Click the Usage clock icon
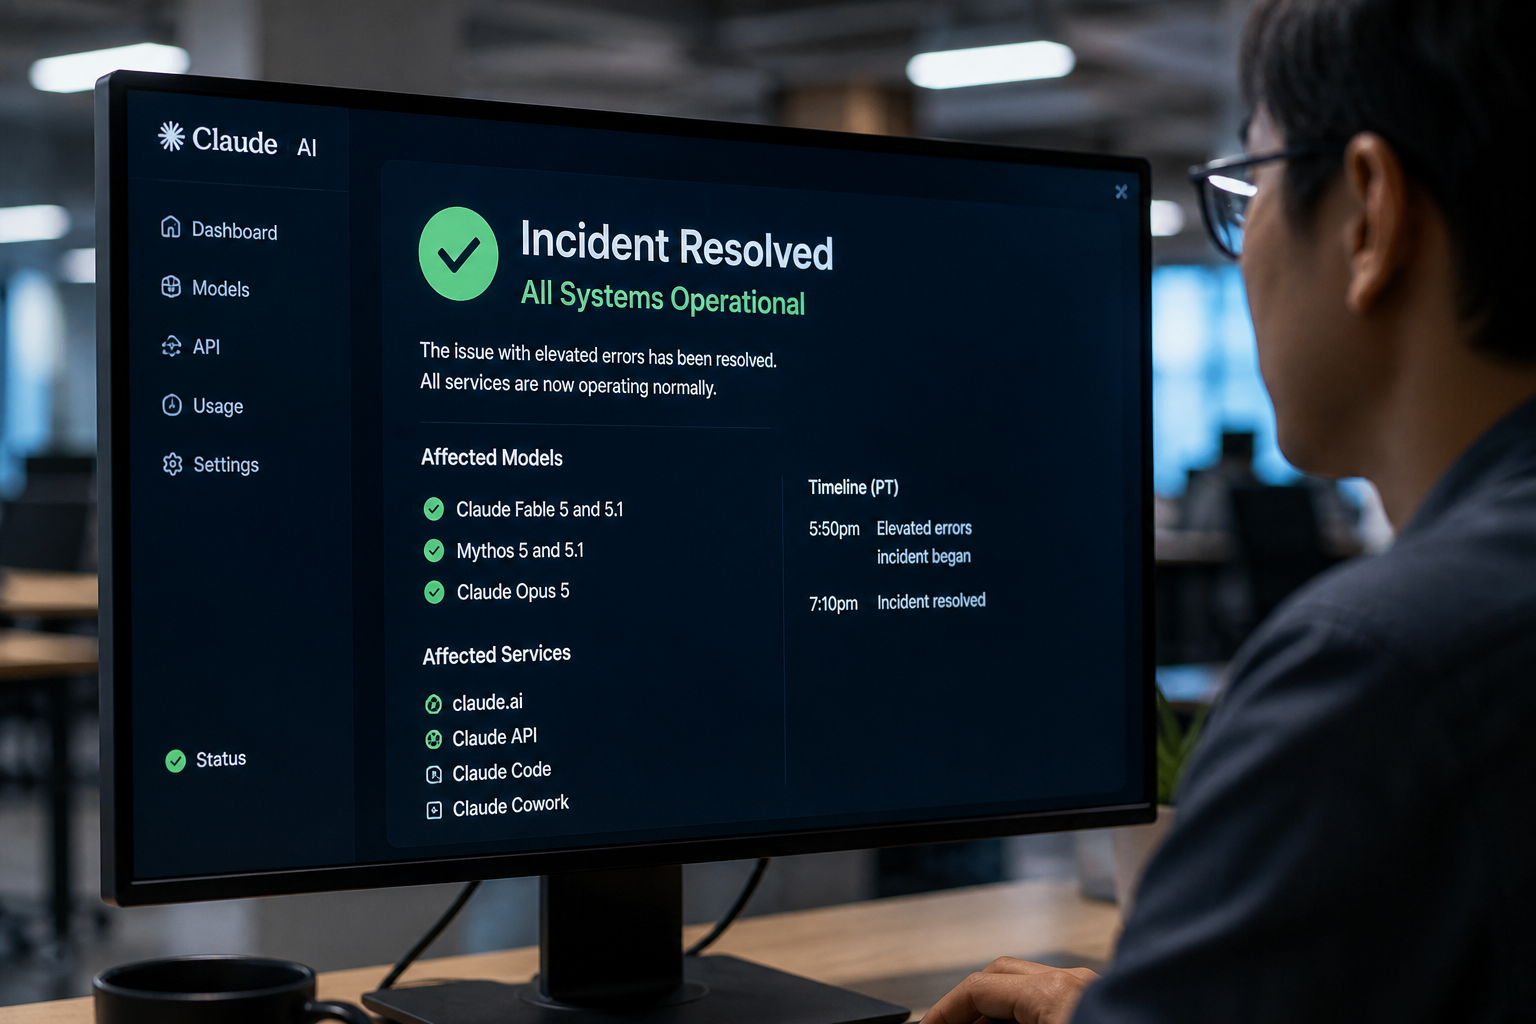This screenshot has width=1536, height=1024. point(172,405)
